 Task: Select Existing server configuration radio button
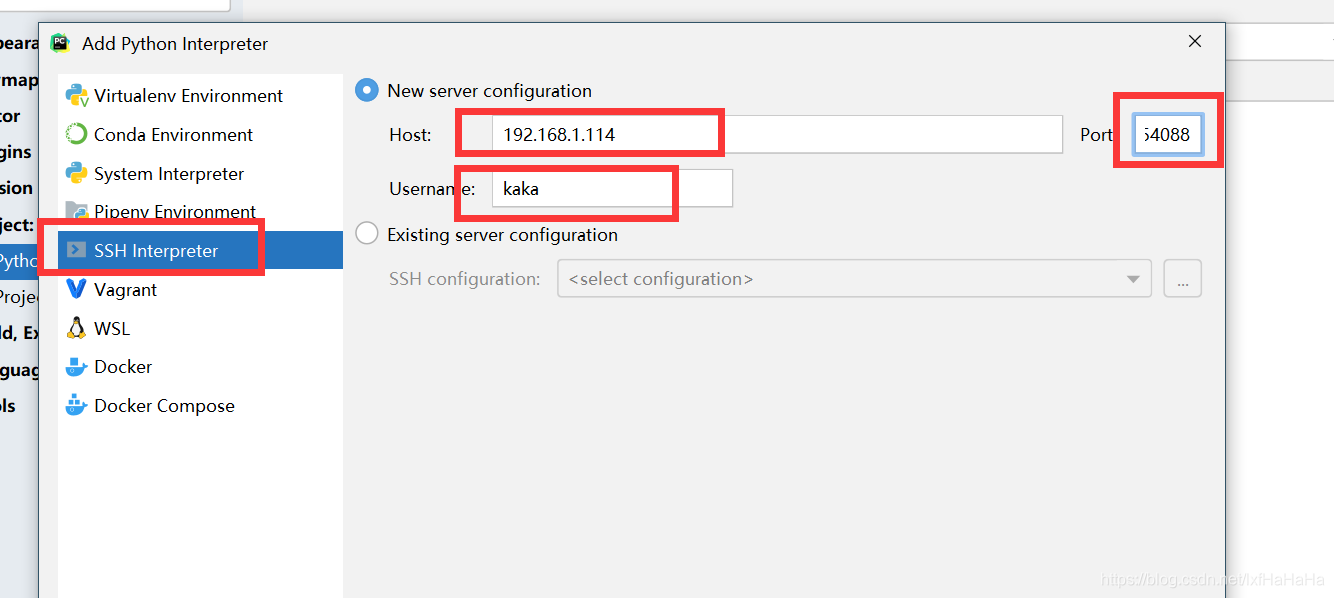[367, 234]
